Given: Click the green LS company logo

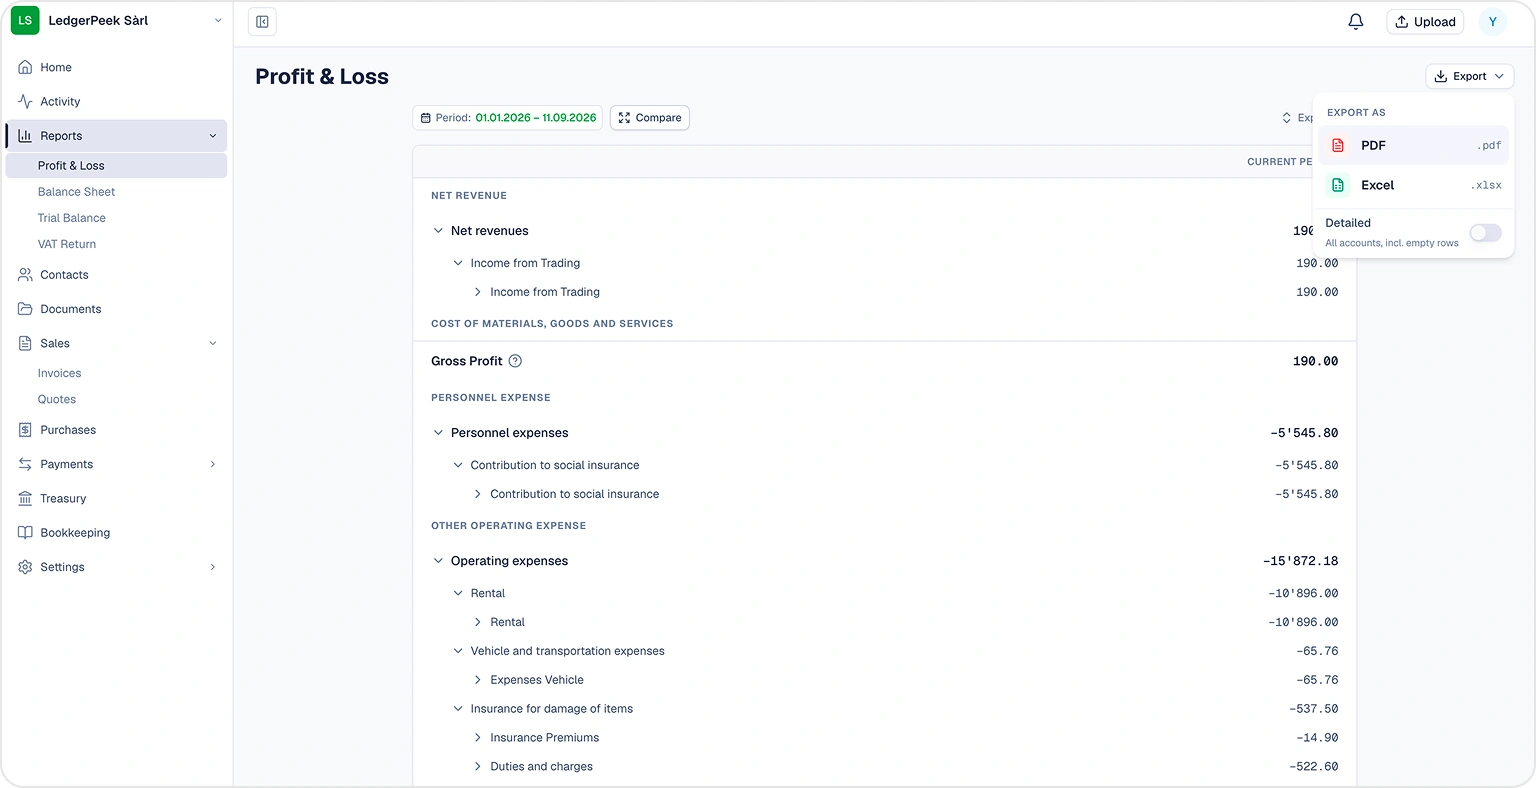Looking at the screenshot, I should coord(25,20).
